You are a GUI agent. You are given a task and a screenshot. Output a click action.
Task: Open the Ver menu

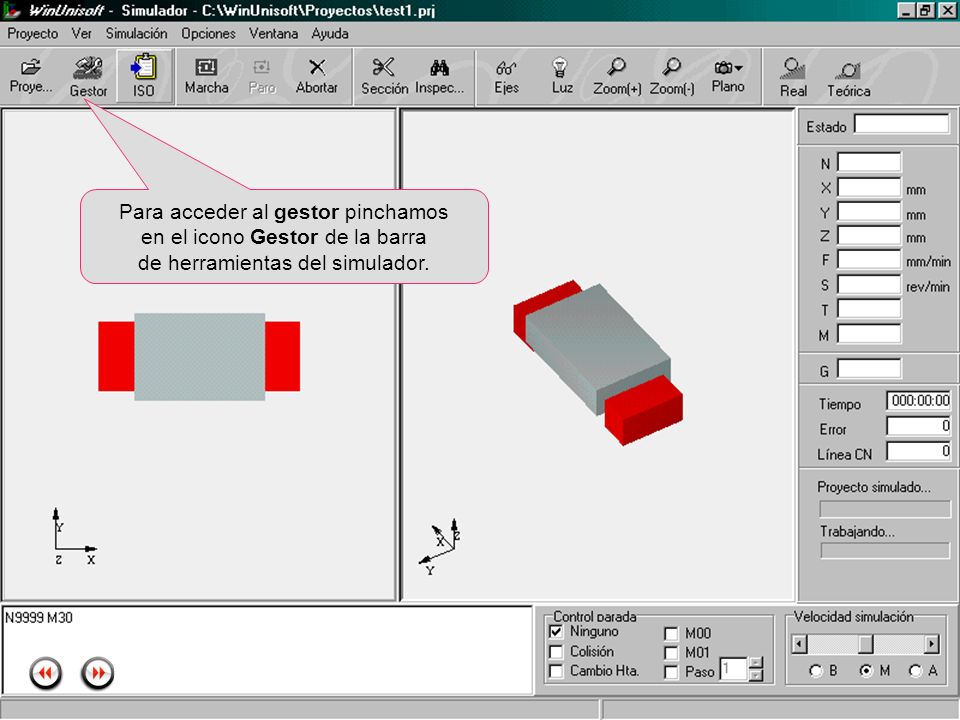(x=81, y=34)
